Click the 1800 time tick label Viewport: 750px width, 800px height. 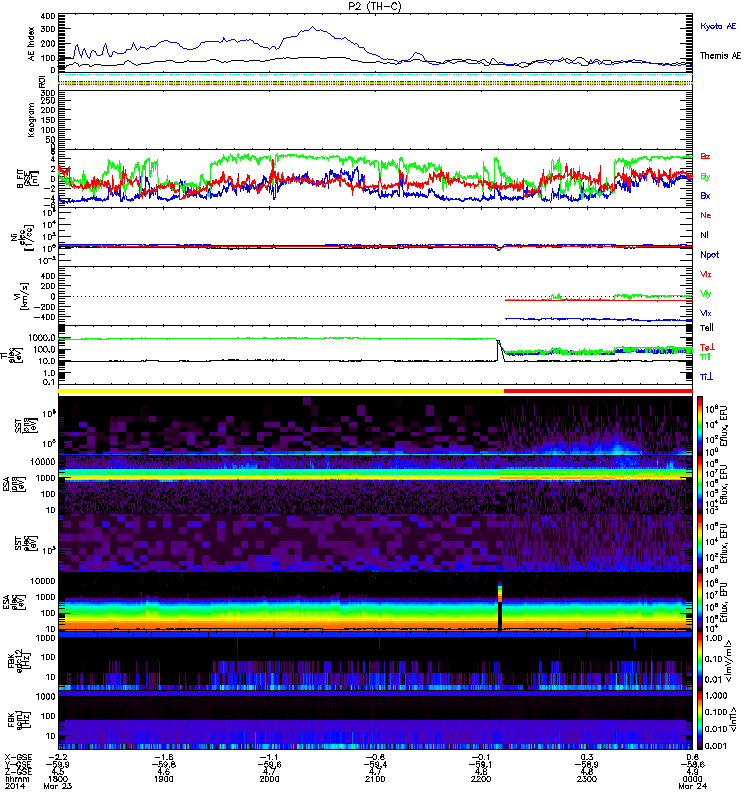[58, 779]
